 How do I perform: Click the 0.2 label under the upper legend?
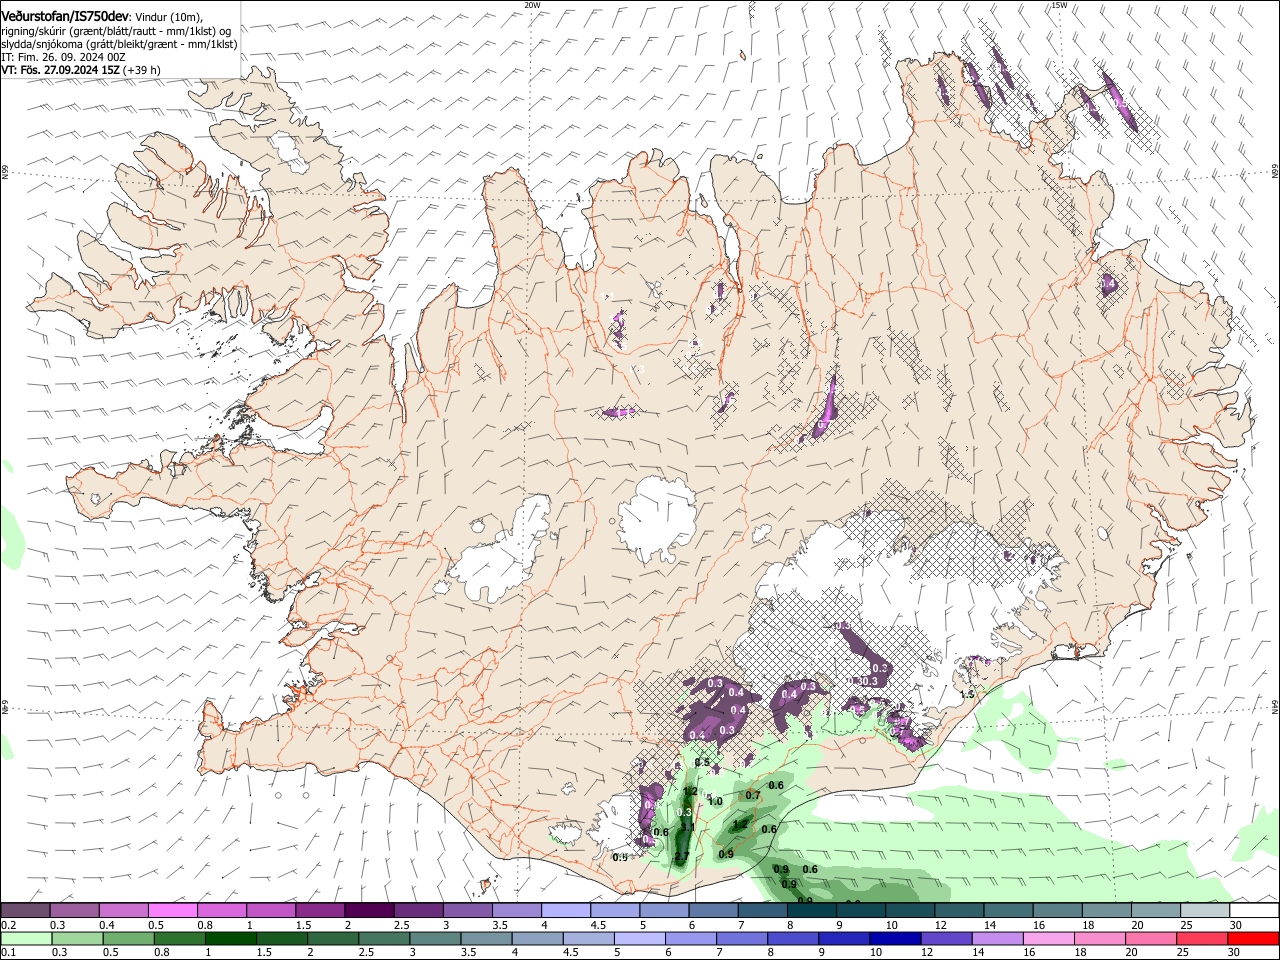click(x=8, y=925)
